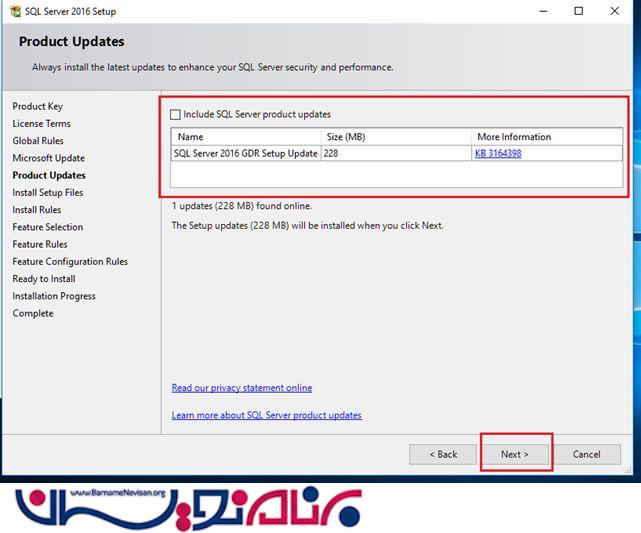
Task: Select Microsoft Update step in sidebar
Action: [49, 158]
